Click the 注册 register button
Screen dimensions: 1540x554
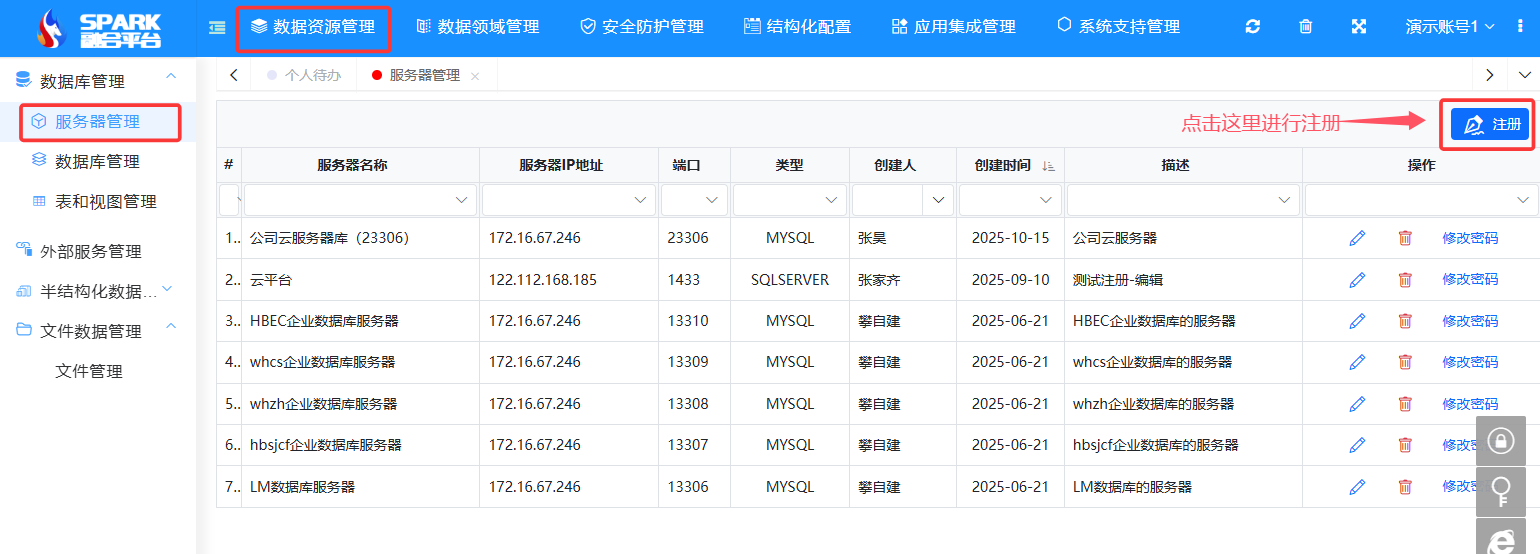click(x=1490, y=124)
